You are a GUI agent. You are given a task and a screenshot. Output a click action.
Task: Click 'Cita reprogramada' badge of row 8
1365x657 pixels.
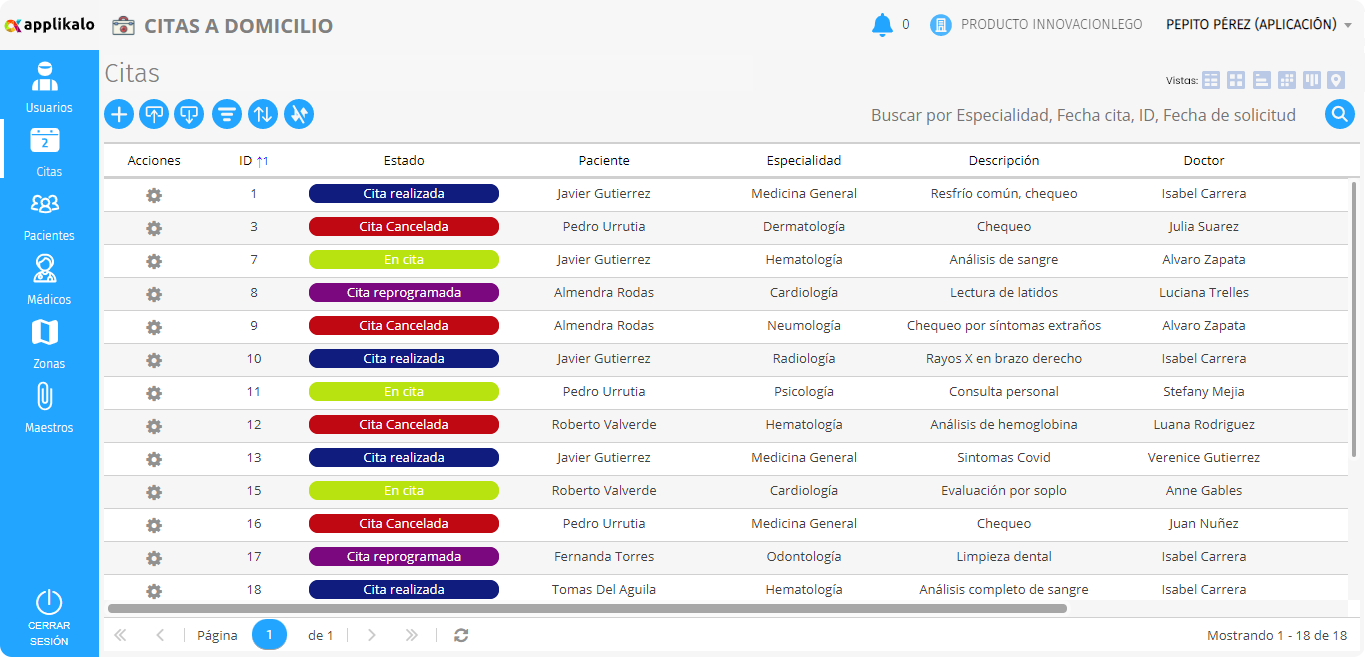pos(404,293)
